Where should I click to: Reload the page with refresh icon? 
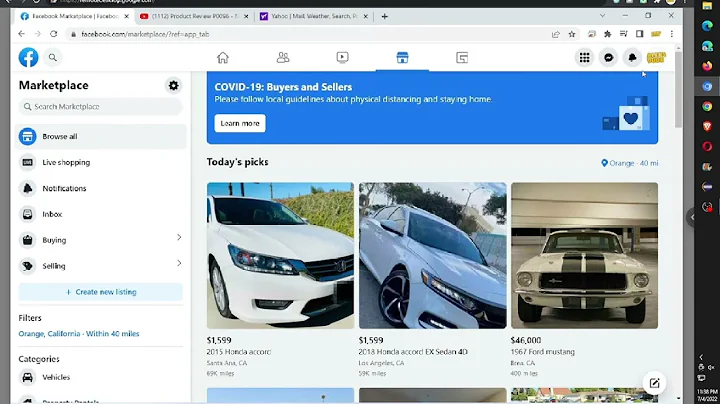(x=54, y=34)
